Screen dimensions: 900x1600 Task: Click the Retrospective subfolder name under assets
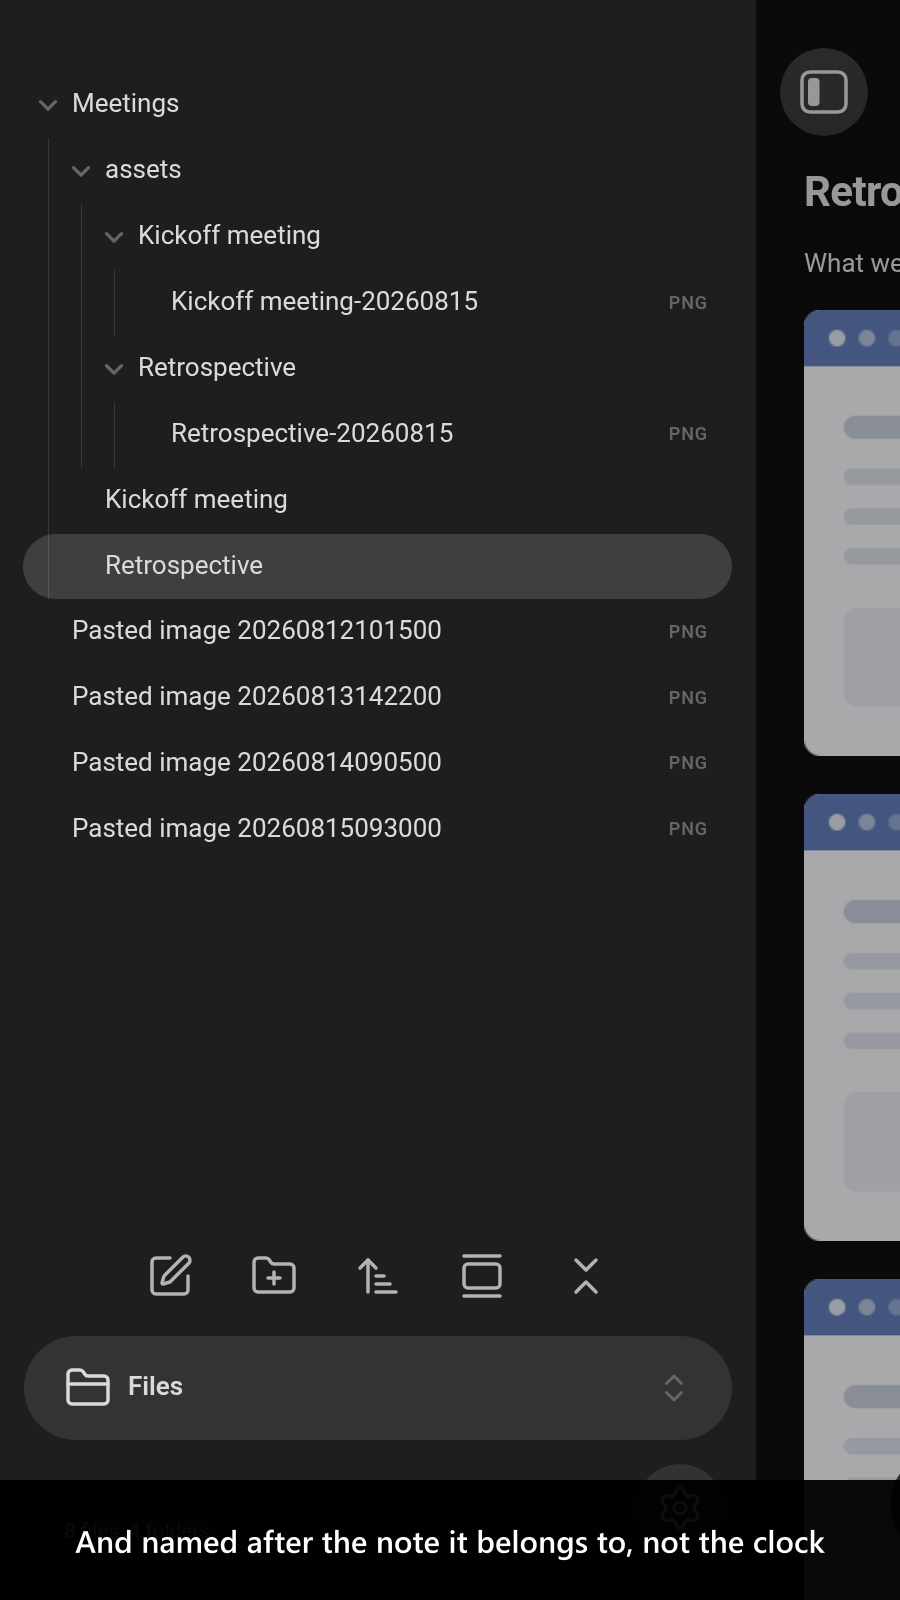(x=217, y=367)
